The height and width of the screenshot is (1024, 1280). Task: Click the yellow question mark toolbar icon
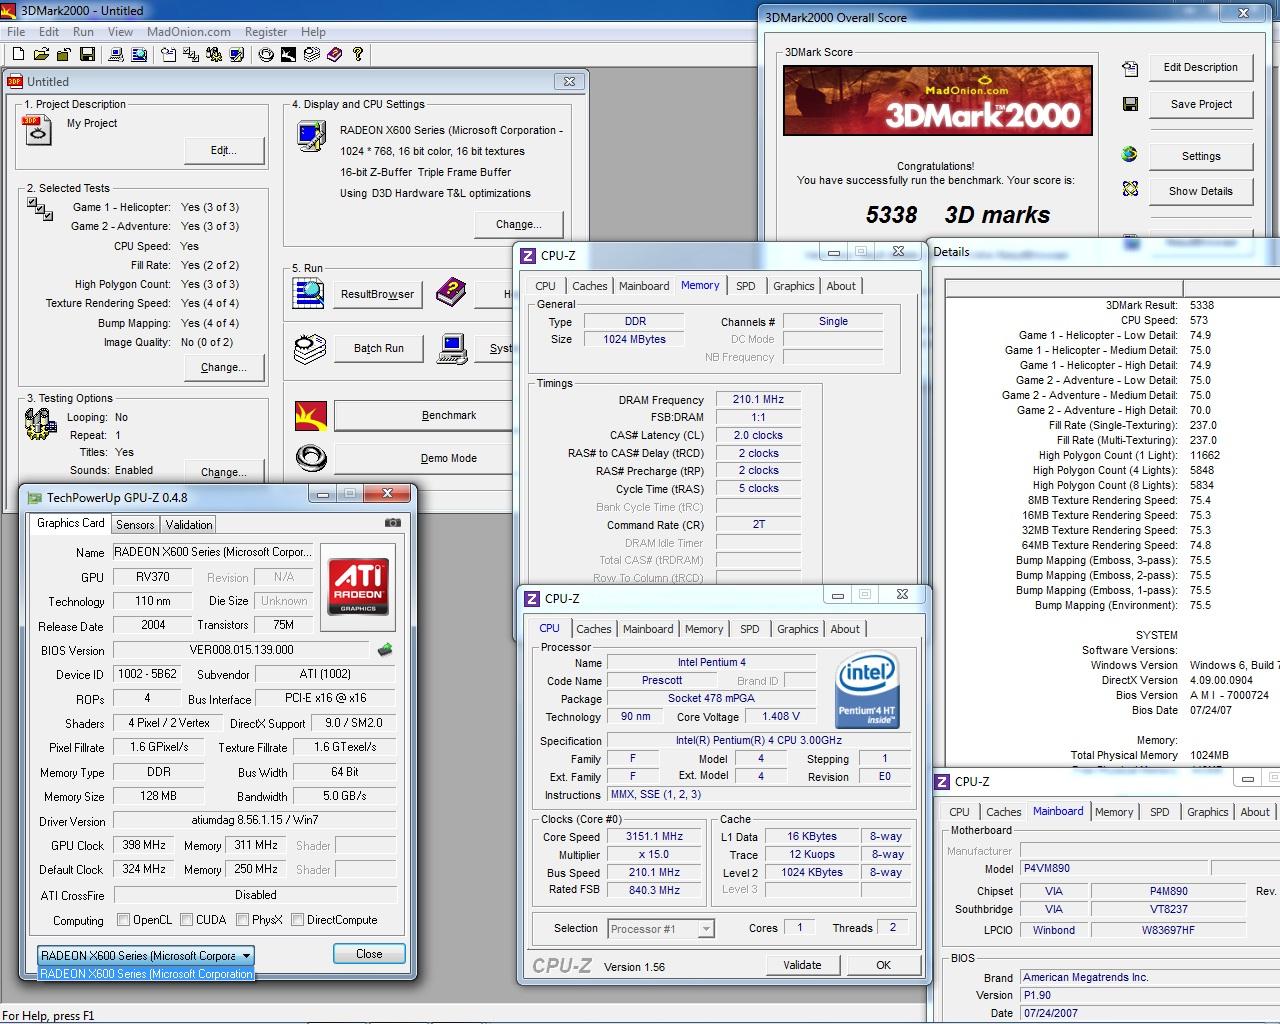[358, 54]
